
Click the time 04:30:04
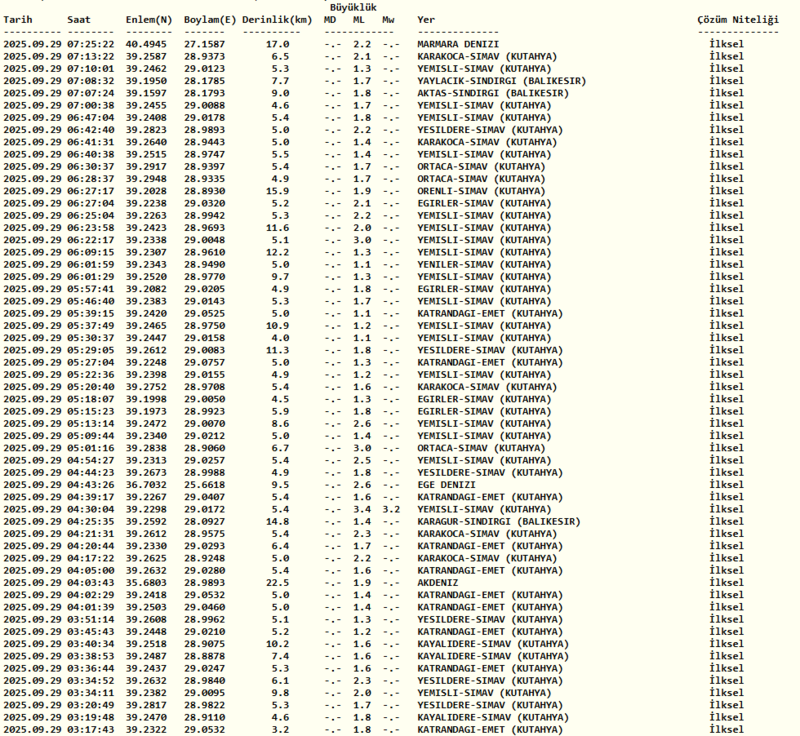click(x=91, y=510)
